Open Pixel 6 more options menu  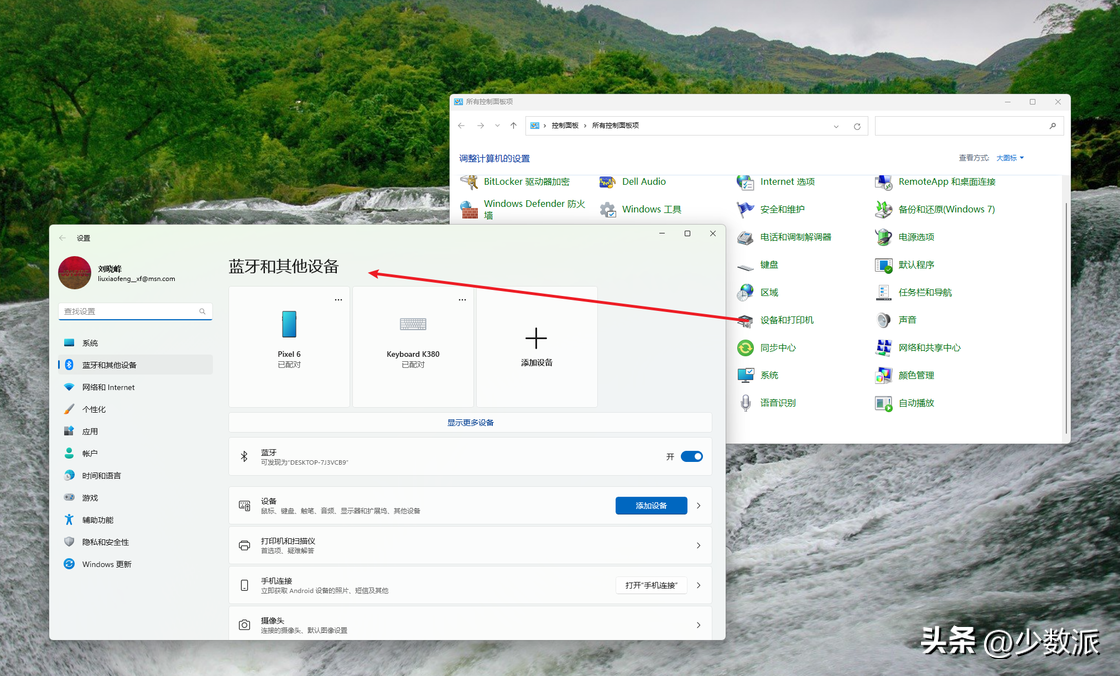338,300
